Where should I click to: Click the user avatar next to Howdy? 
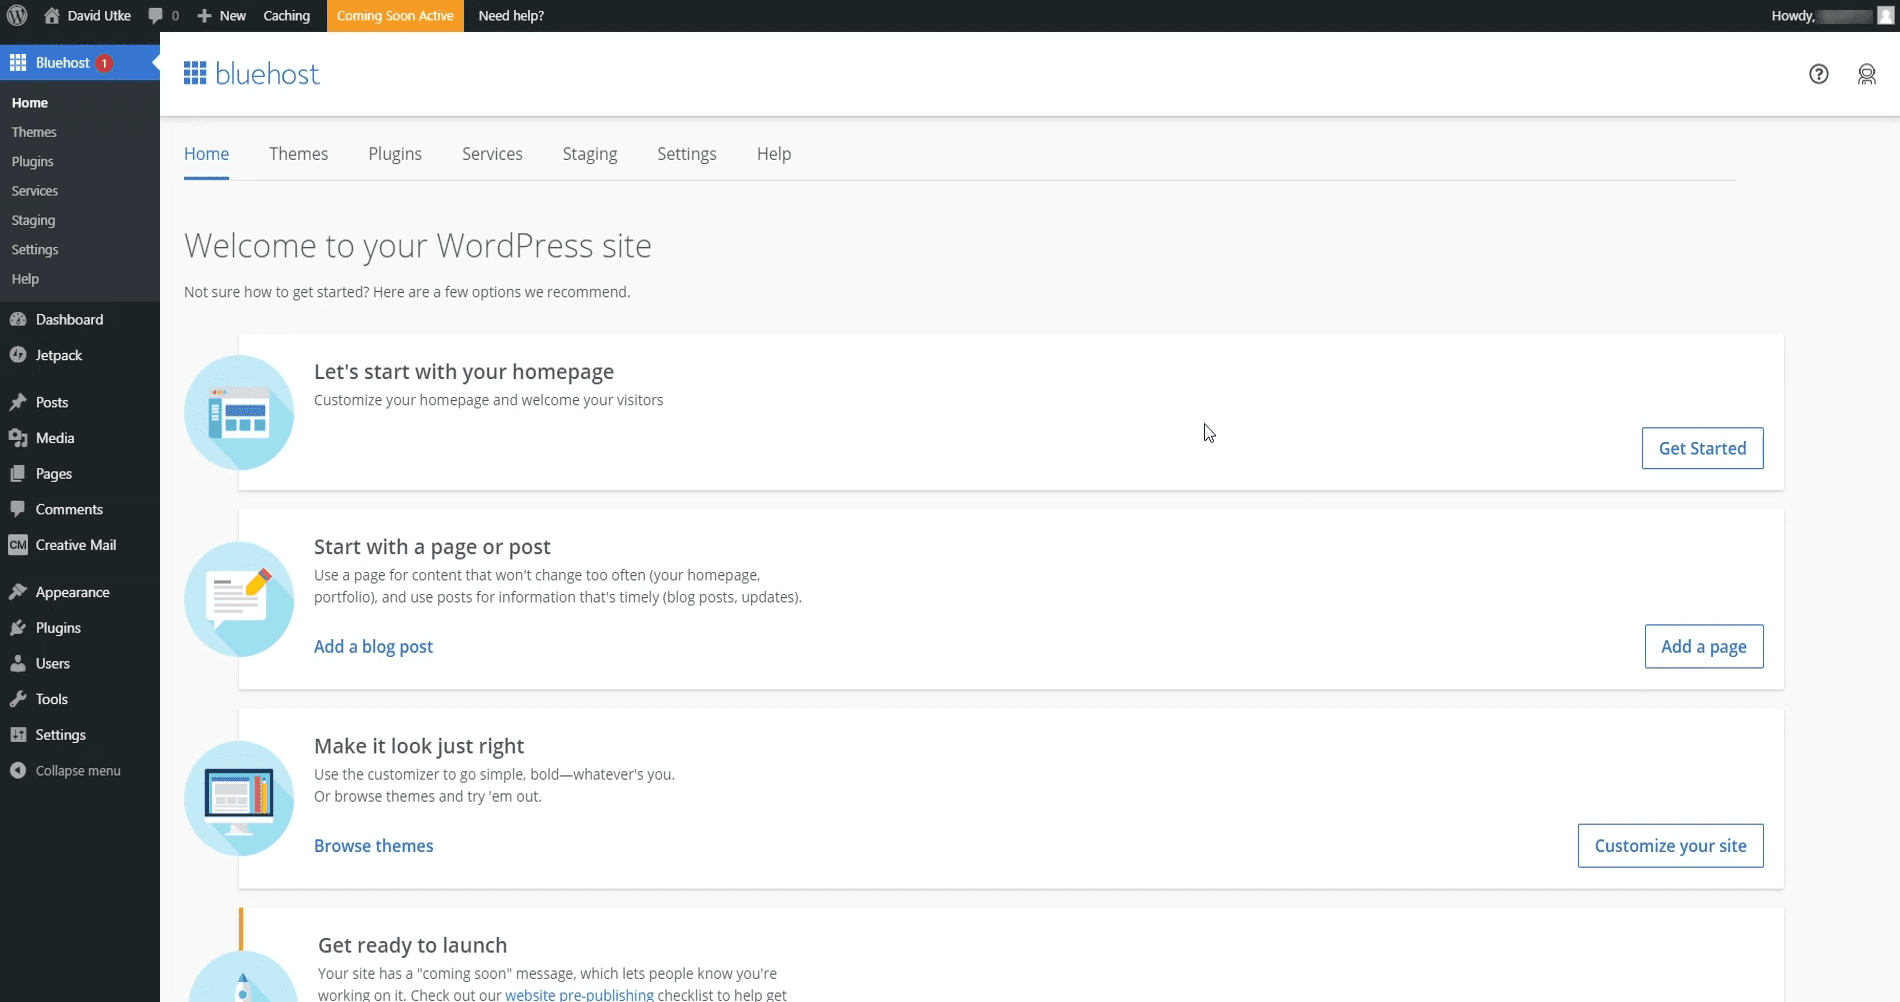pyautogui.click(x=1886, y=16)
